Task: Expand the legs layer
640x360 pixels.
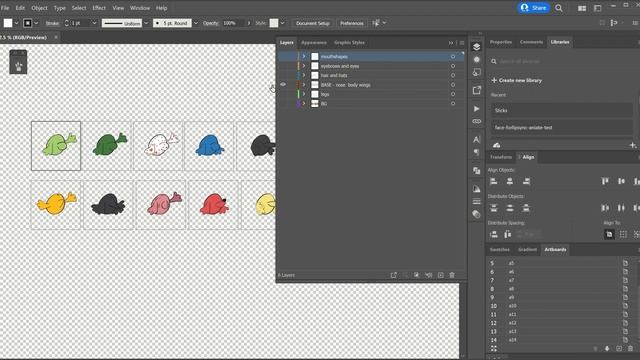Action: click(304, 94)
